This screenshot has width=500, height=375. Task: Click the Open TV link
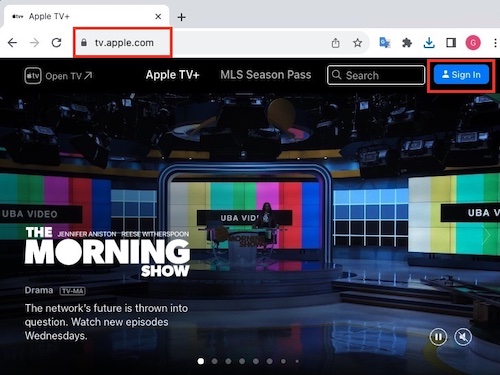pyautogui.click(x=68, y=76)
